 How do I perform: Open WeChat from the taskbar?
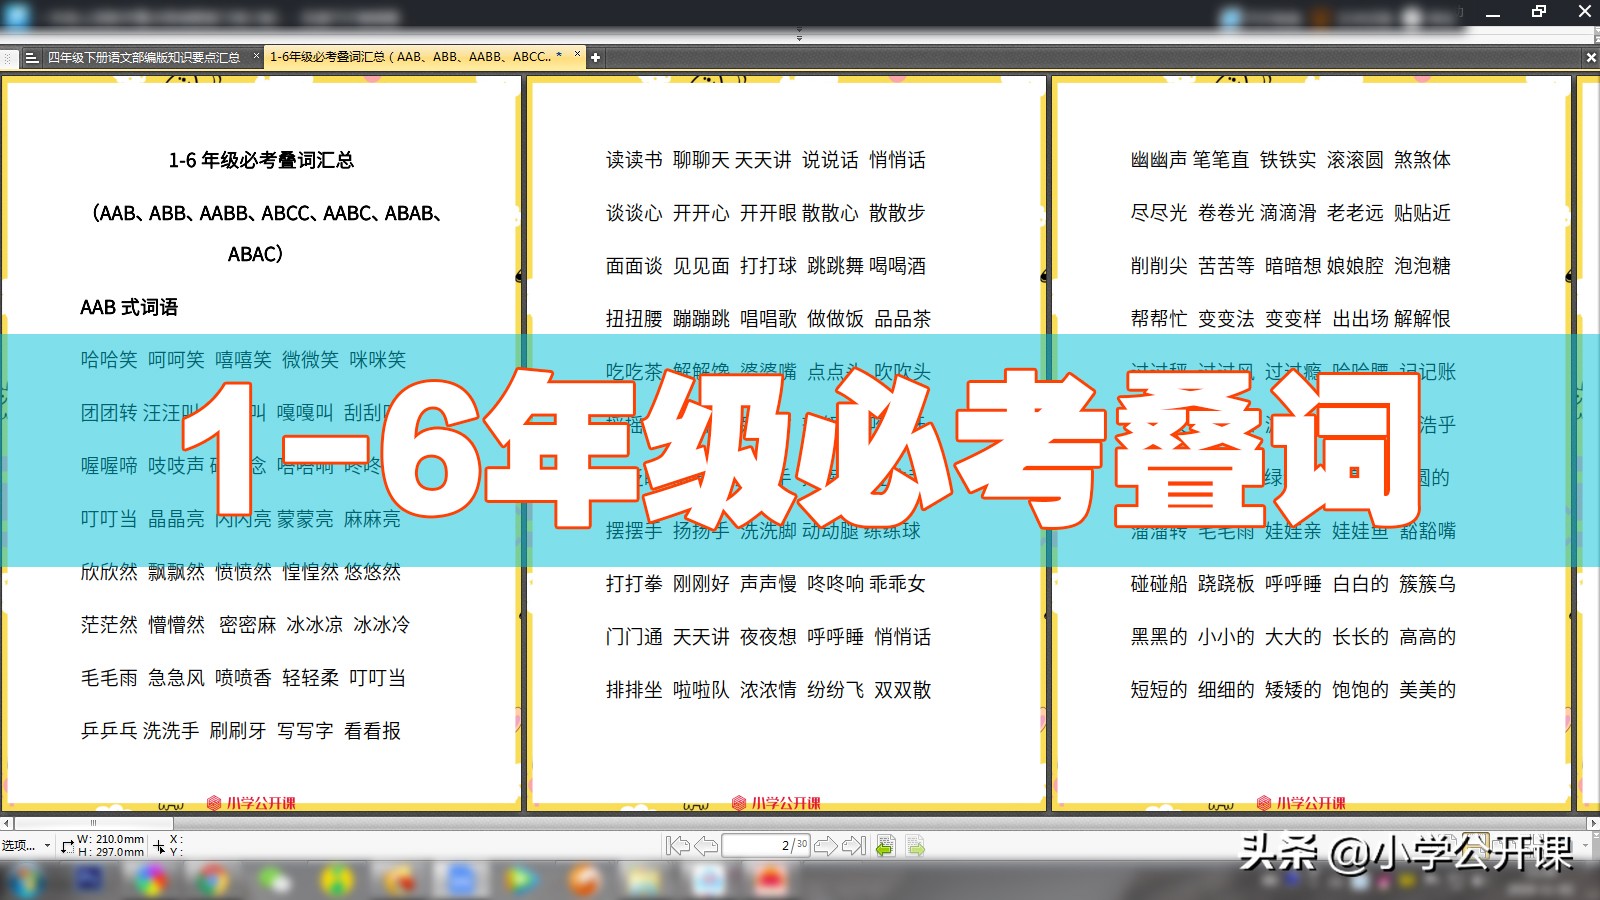273,881
